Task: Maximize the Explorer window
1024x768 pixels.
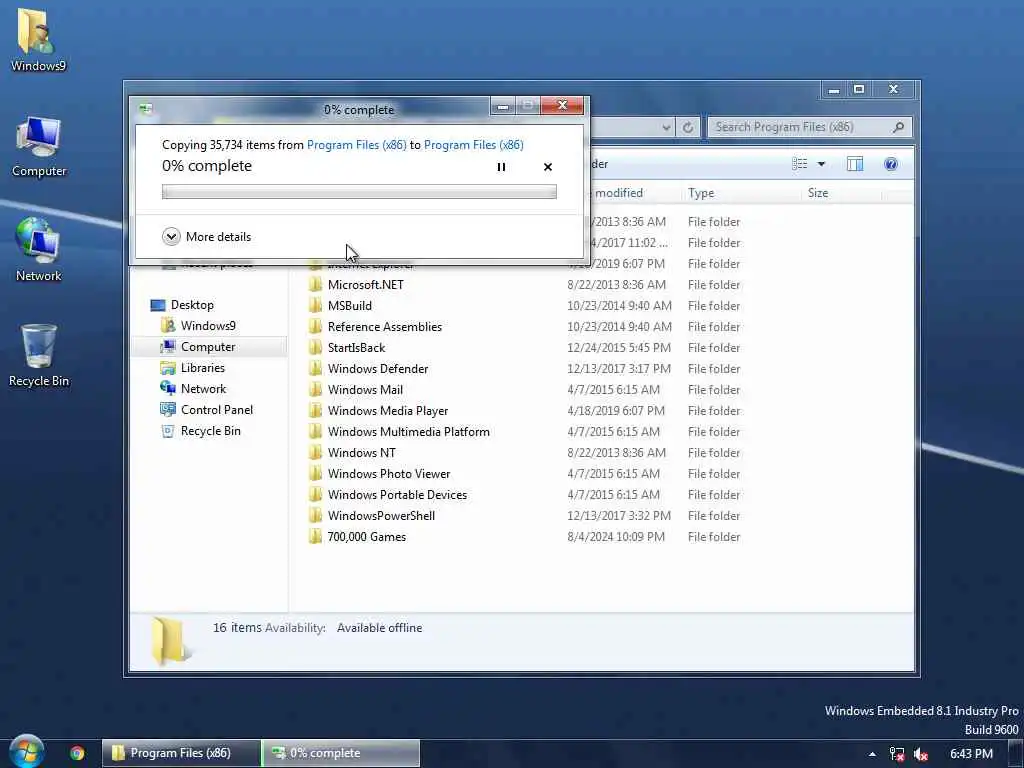Action: click(859, 89)
